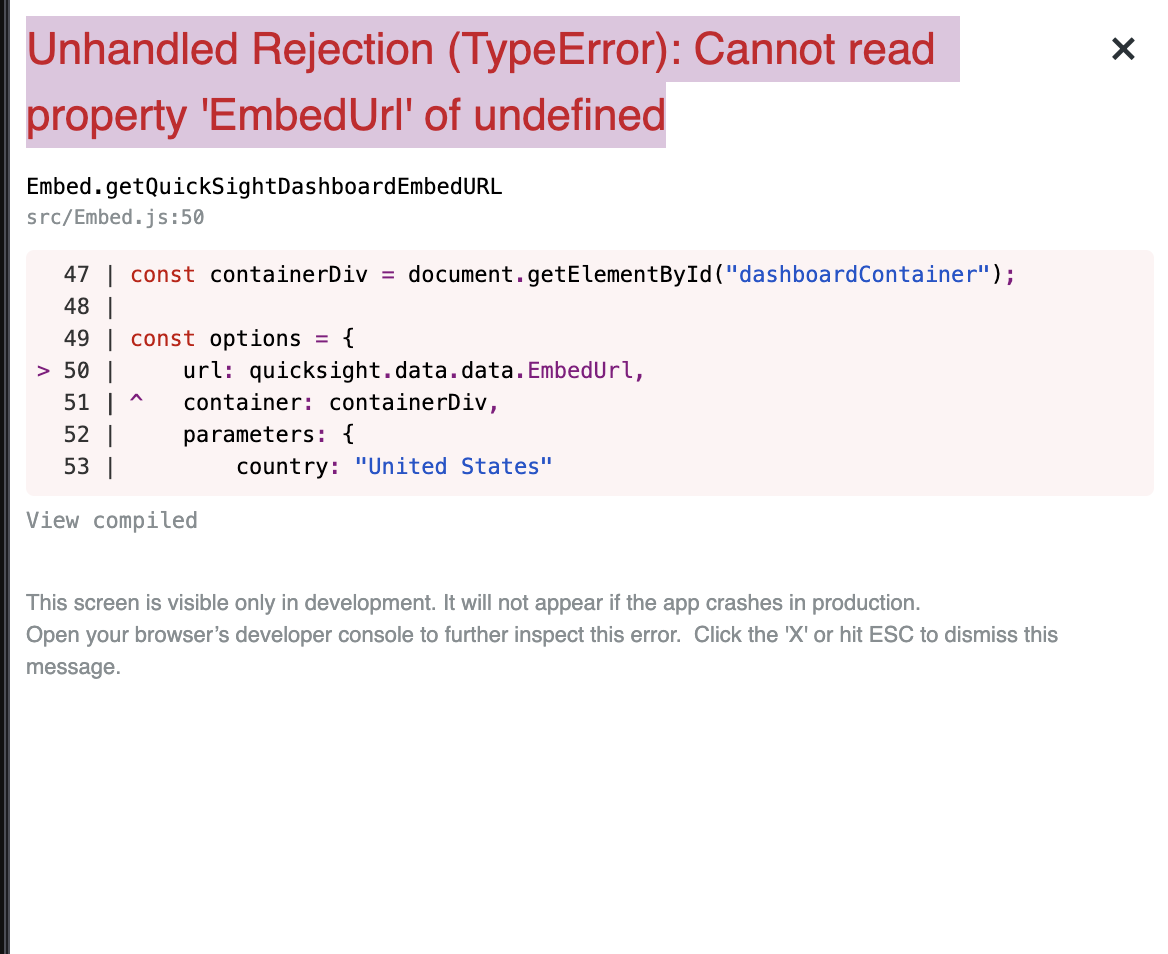
Task: Click the caret symbol under line 51
Action: [137, 402]
